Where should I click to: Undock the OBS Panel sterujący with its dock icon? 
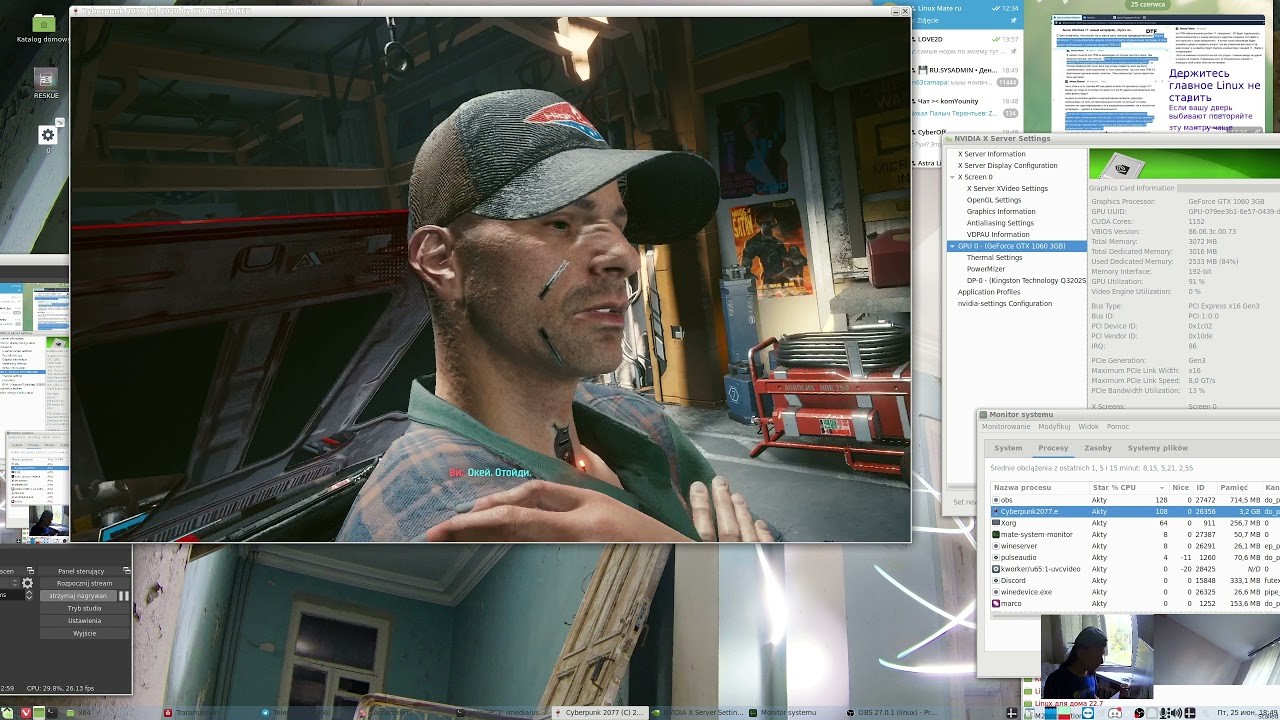point(126,571)
